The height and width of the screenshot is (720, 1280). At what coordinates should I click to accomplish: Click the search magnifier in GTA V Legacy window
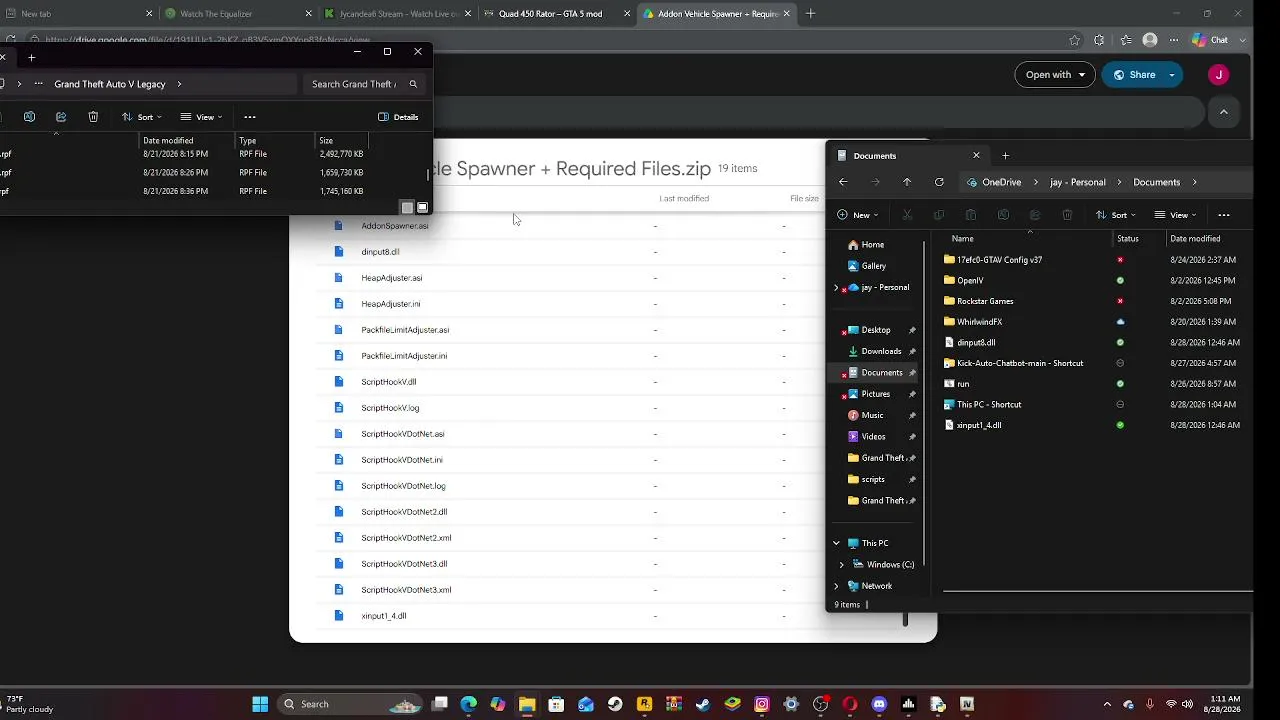(413, 84)
